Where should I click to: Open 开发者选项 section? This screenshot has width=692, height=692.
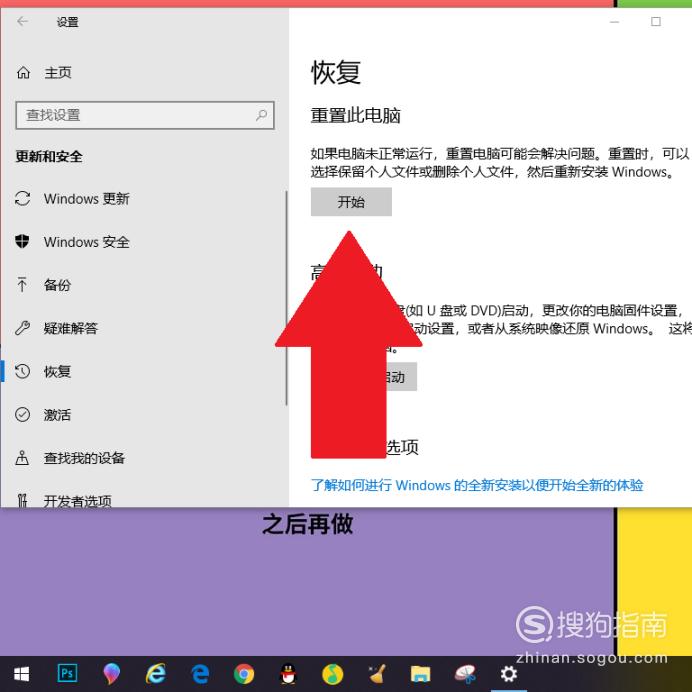tap(77, 501)
